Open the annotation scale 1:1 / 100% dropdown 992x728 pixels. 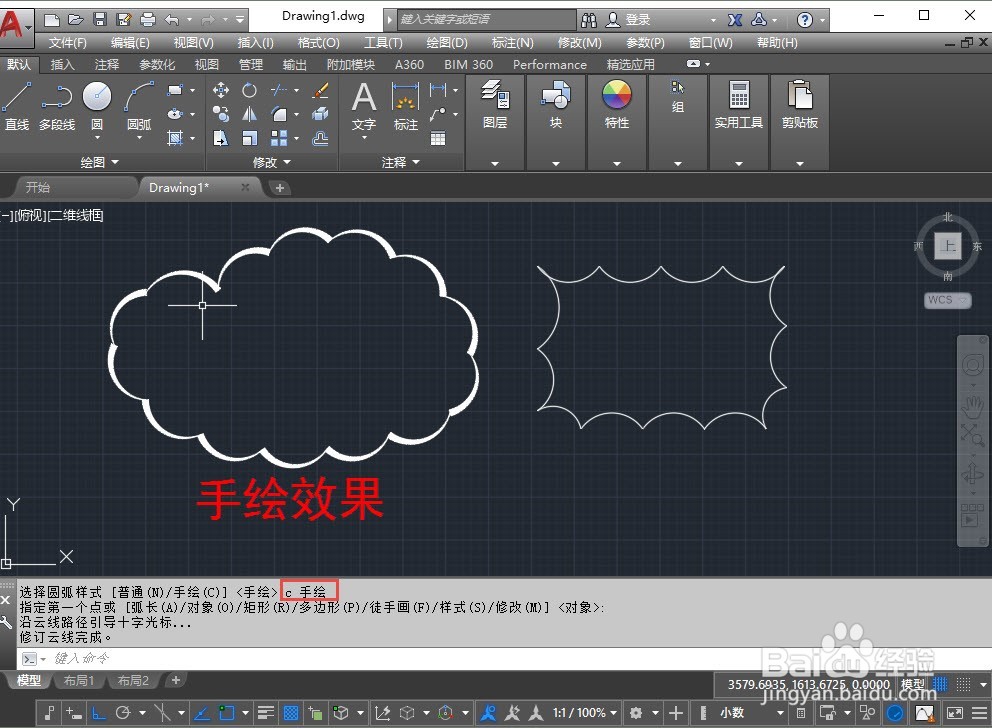click(585, 713)
